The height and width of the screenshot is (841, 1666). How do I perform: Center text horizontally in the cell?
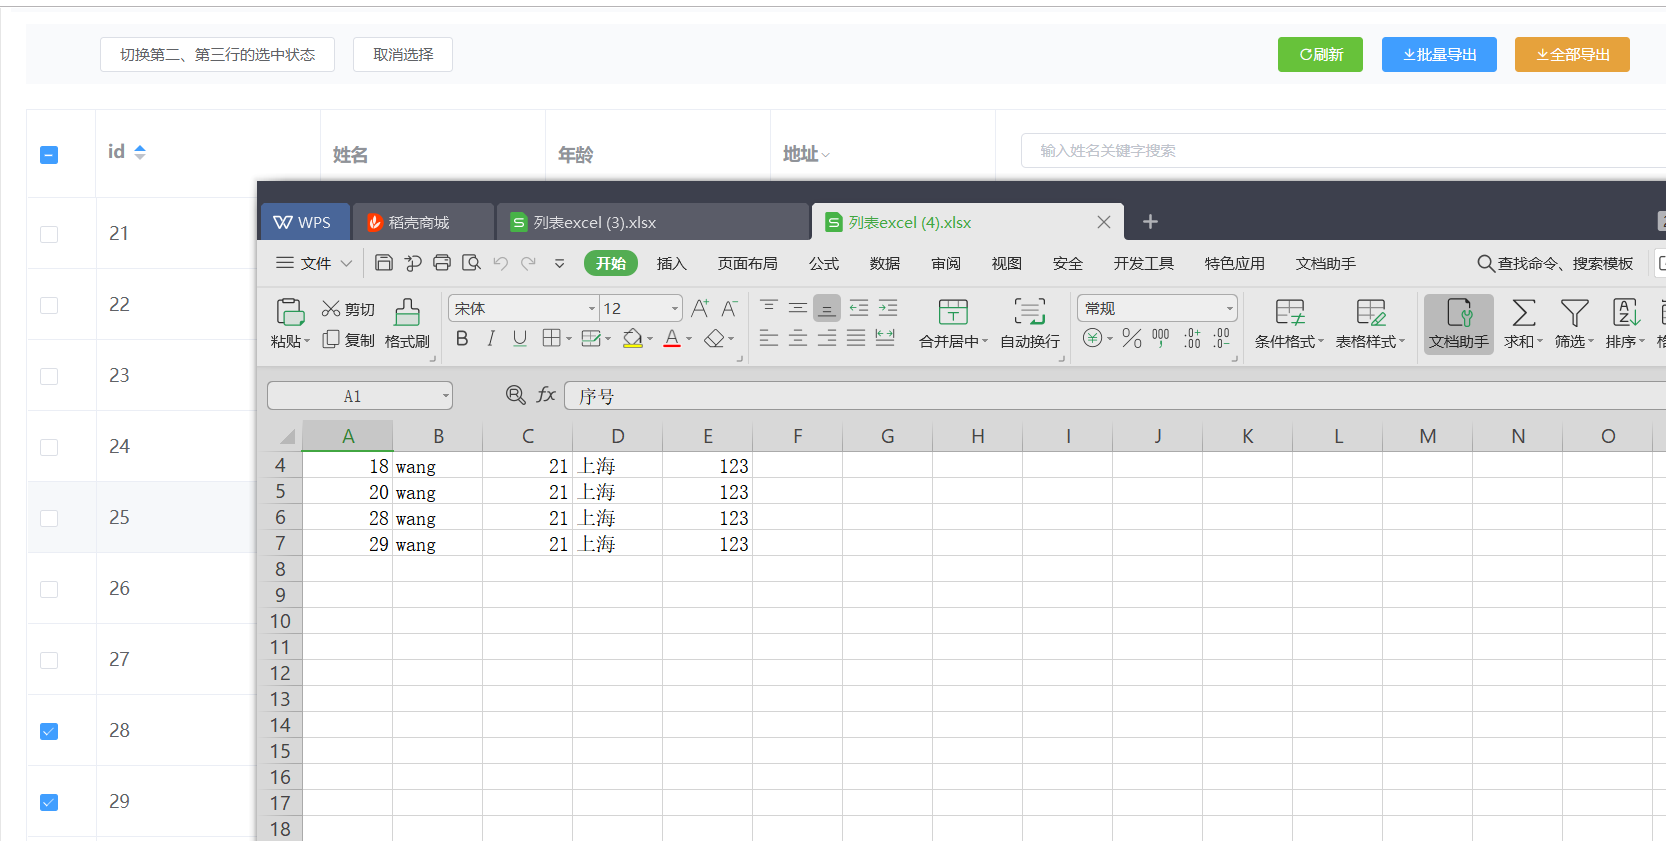798,339
